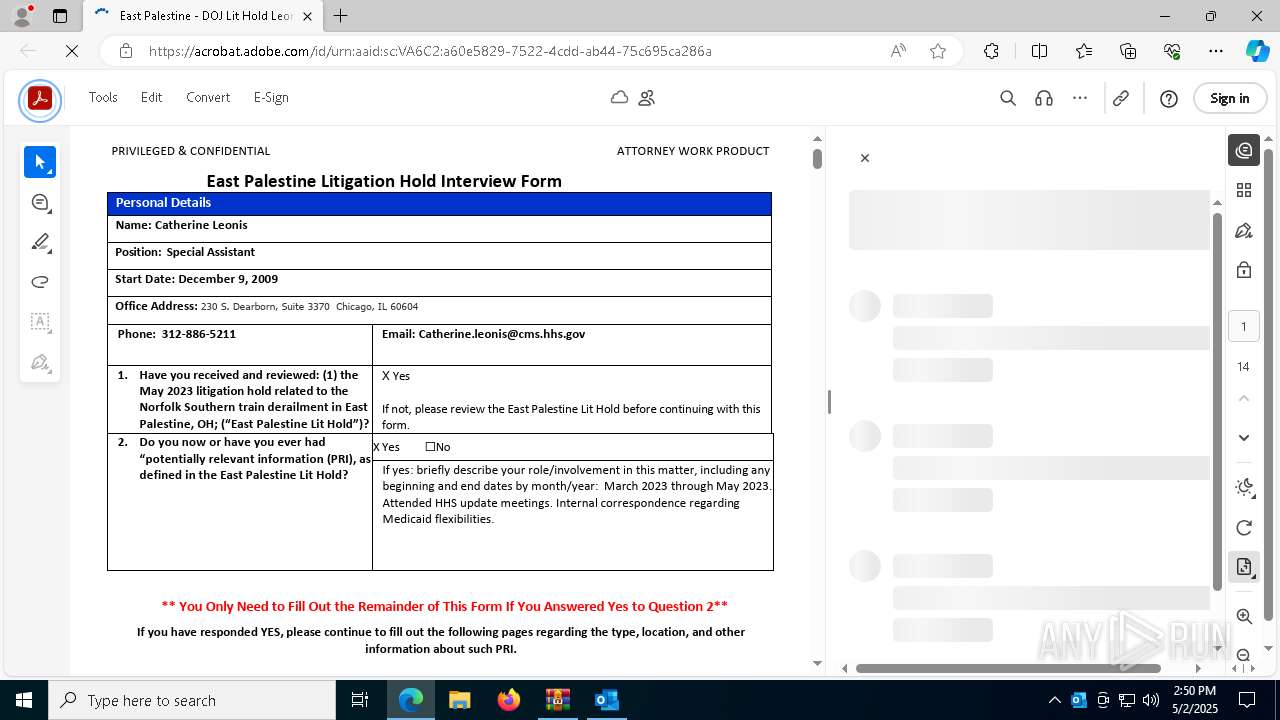Viewport: 1280px width, 720px height.
Task: Choose the freehand draw loop tool
Action: [x=40, y=282]
